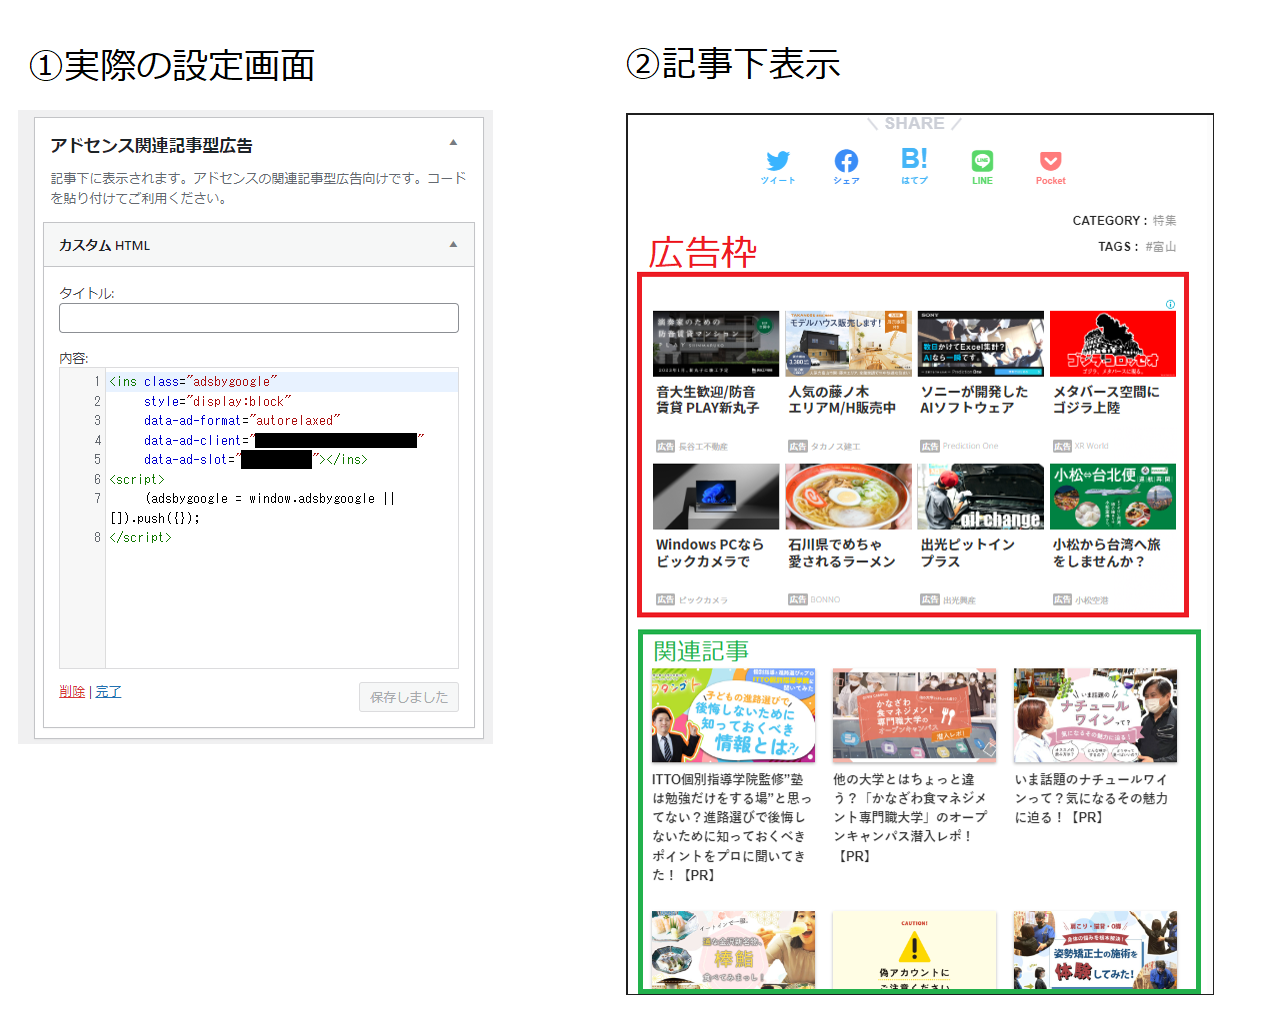The image size is (1264, 1023).
Task: Click the 出光興産 advertiser label
Action: (959, 600)
